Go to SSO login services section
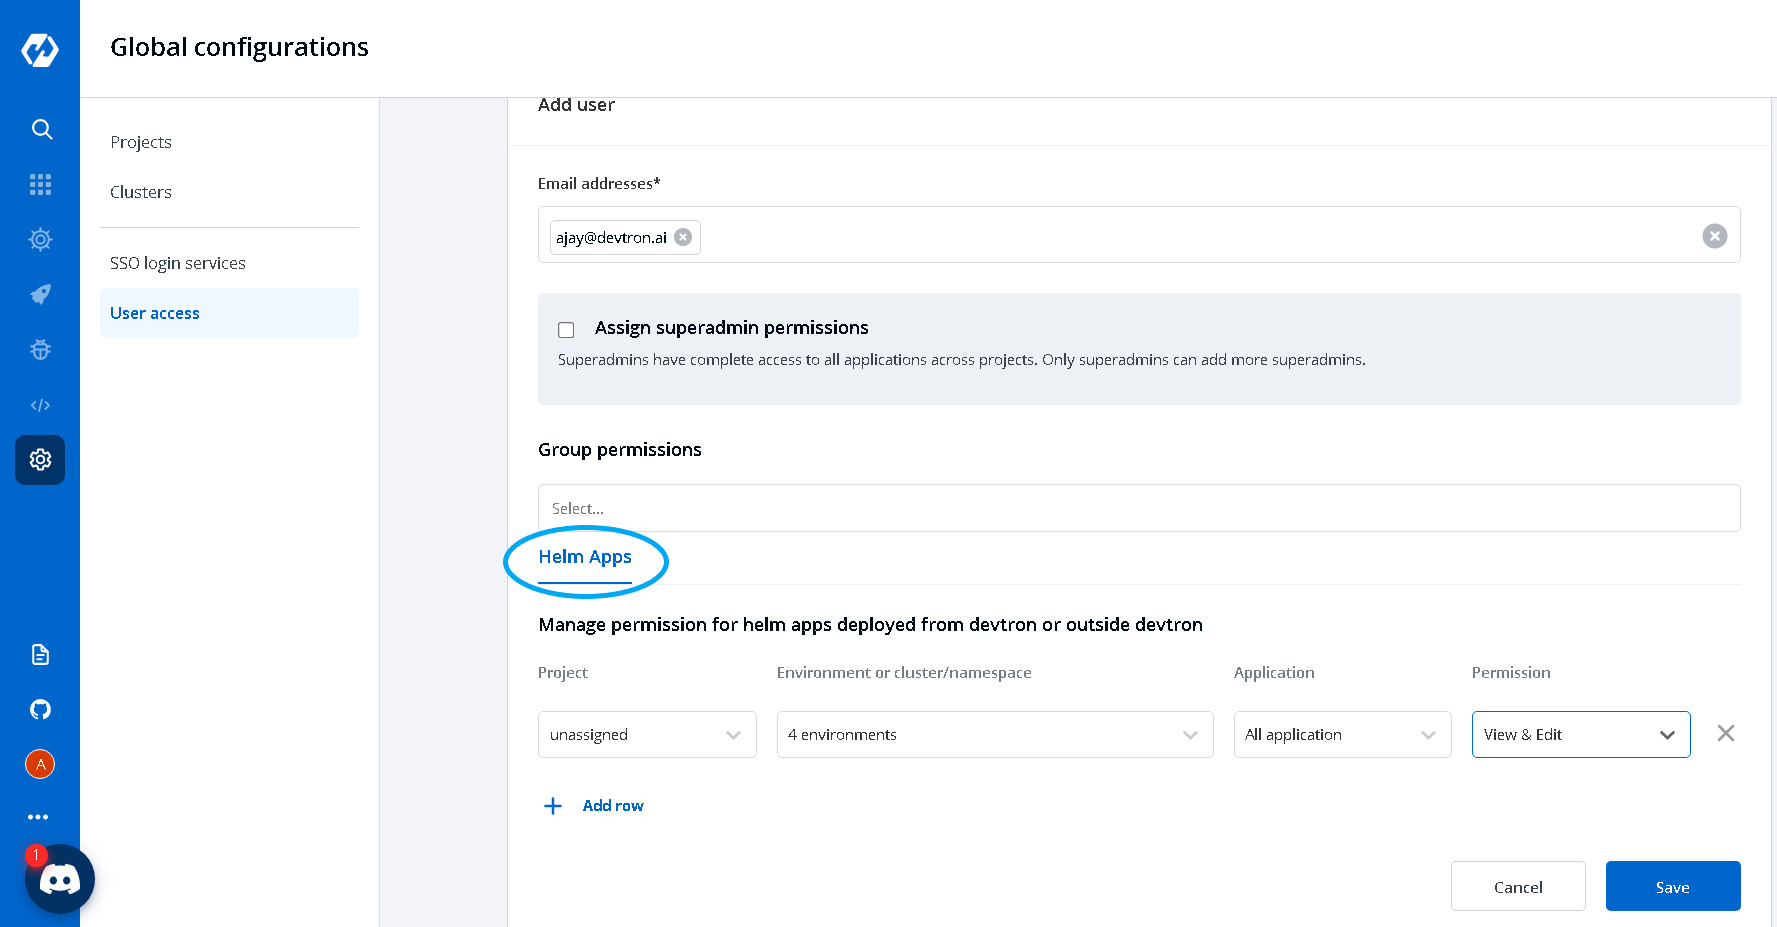 178,263
